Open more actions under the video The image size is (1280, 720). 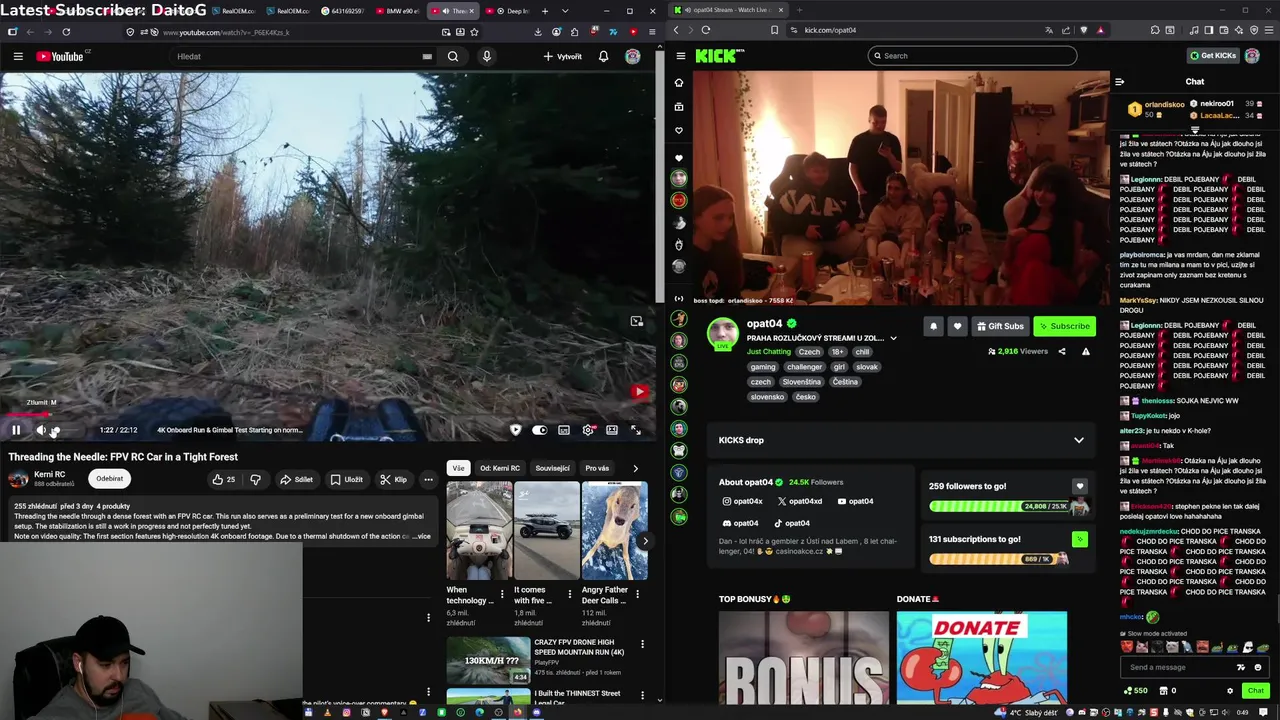pyautogui.click(x=428, y=479)
